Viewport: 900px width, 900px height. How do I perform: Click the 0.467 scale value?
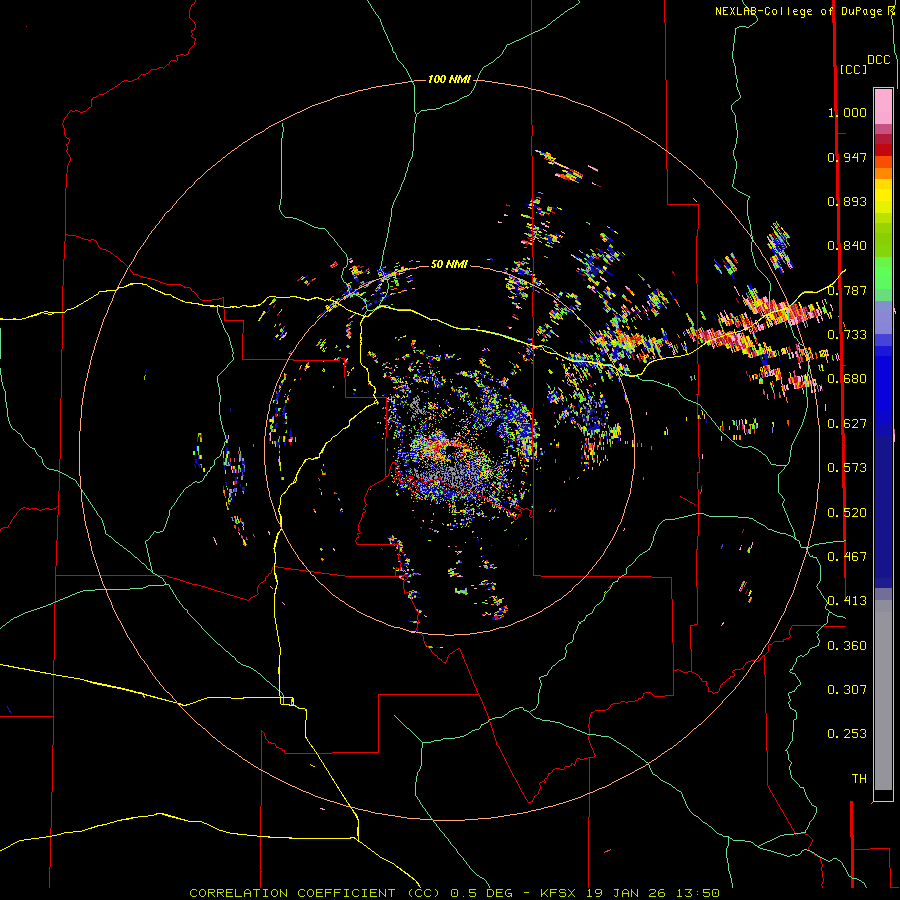coord(847,557)
